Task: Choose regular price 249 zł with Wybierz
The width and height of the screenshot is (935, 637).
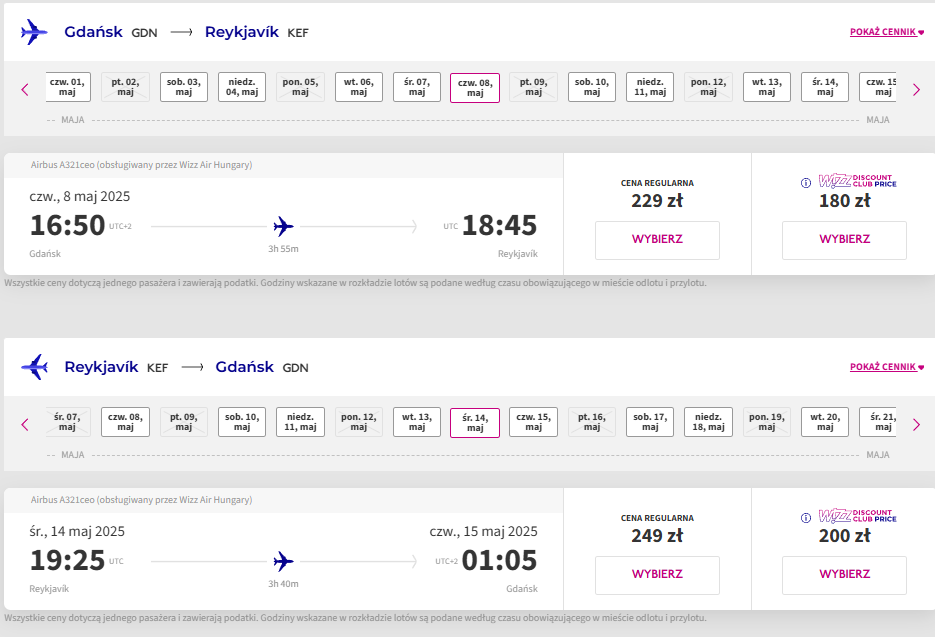Action: [657, 575]
